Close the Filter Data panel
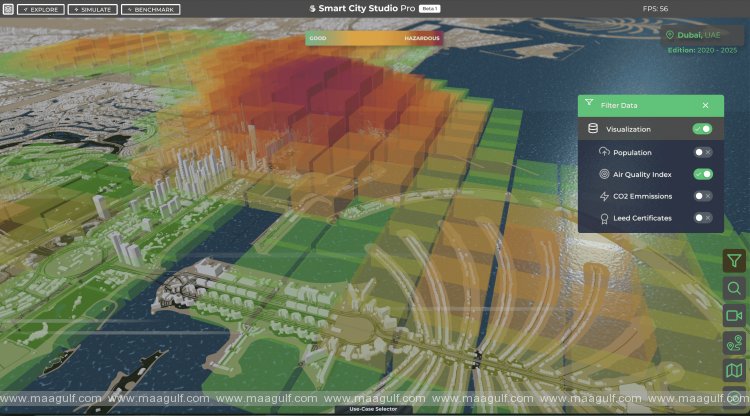 point(706,105)
